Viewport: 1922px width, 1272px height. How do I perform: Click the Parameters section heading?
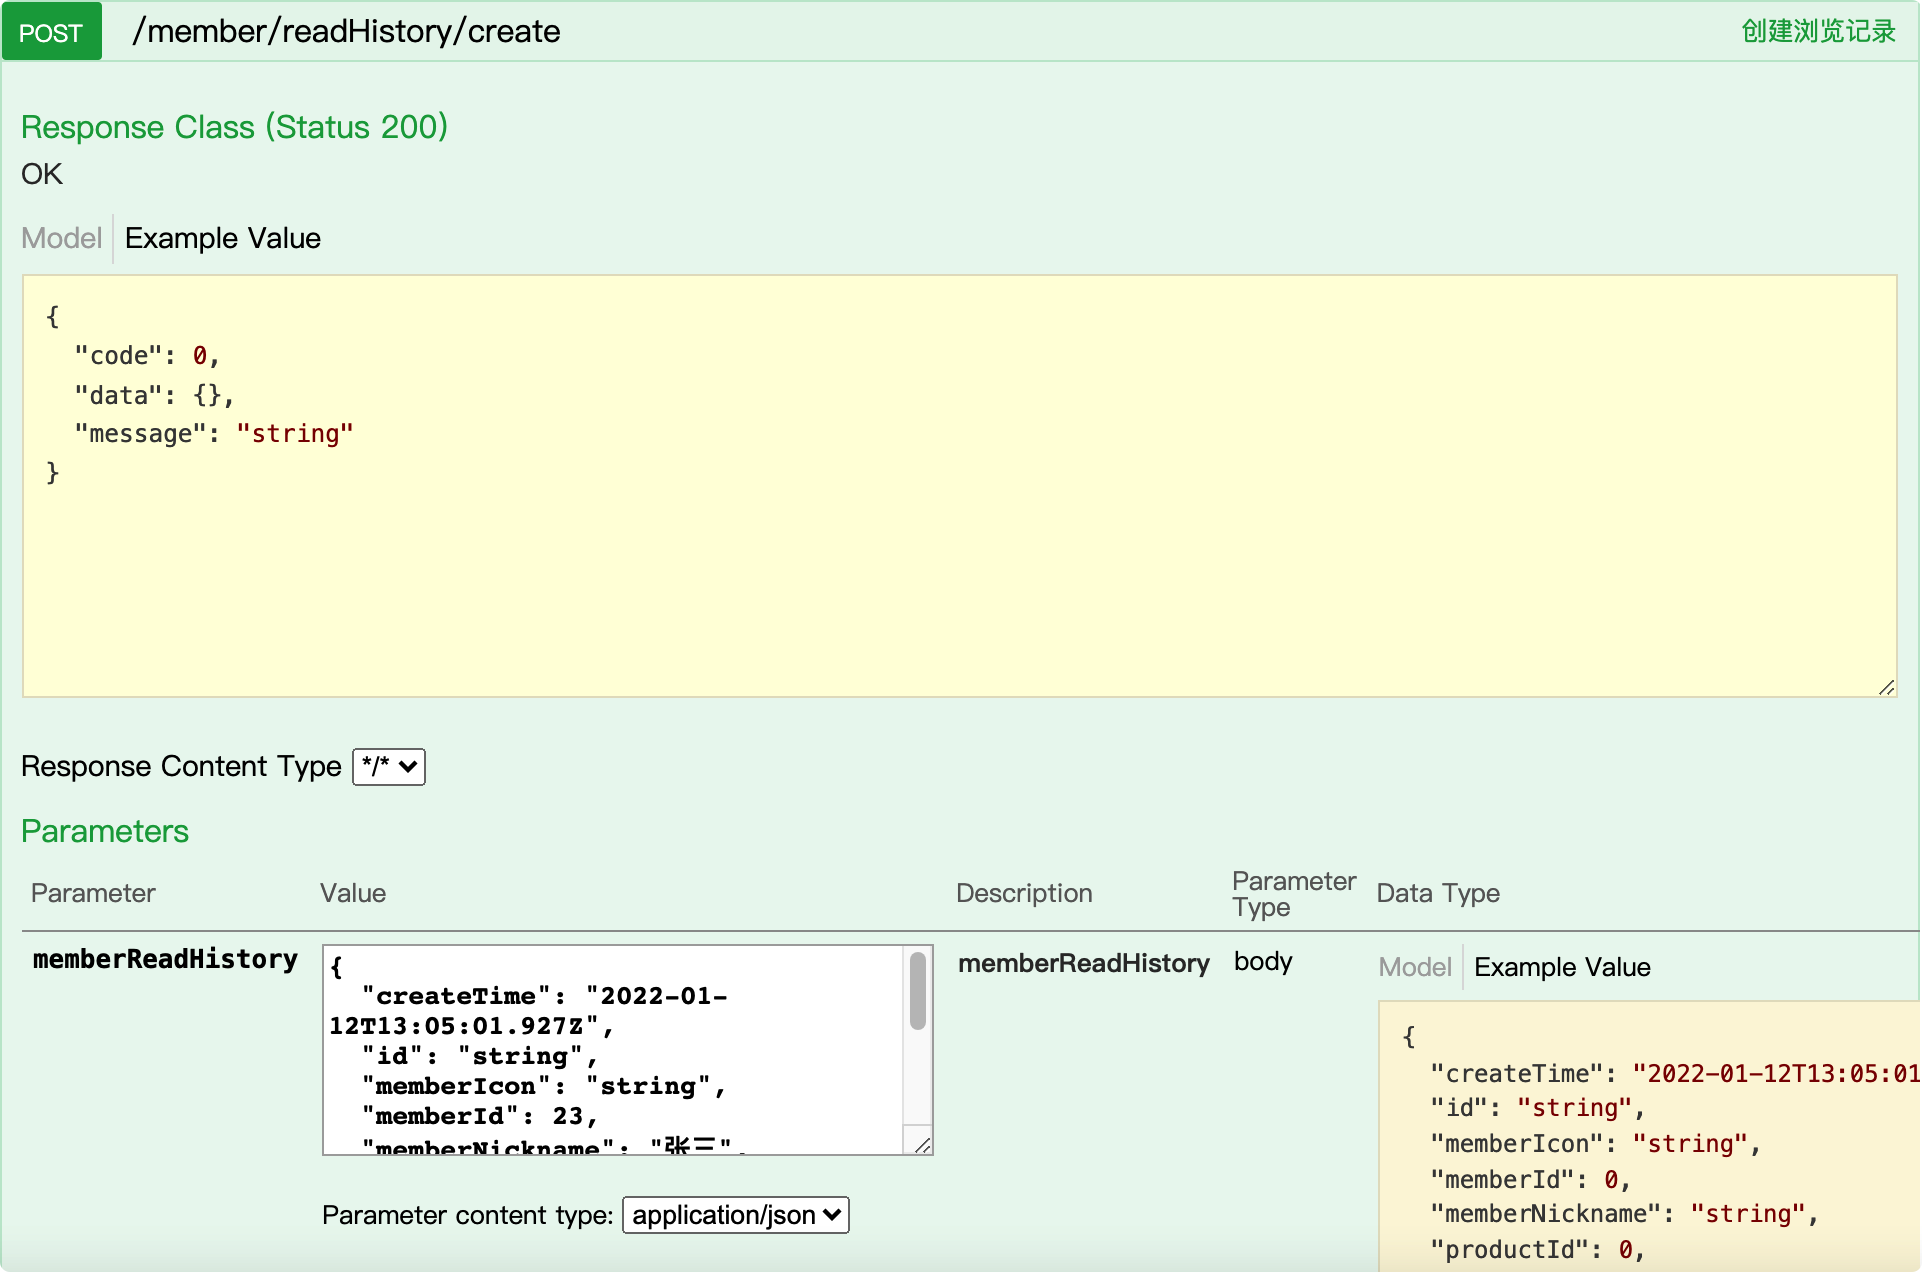tap(105, 831)
